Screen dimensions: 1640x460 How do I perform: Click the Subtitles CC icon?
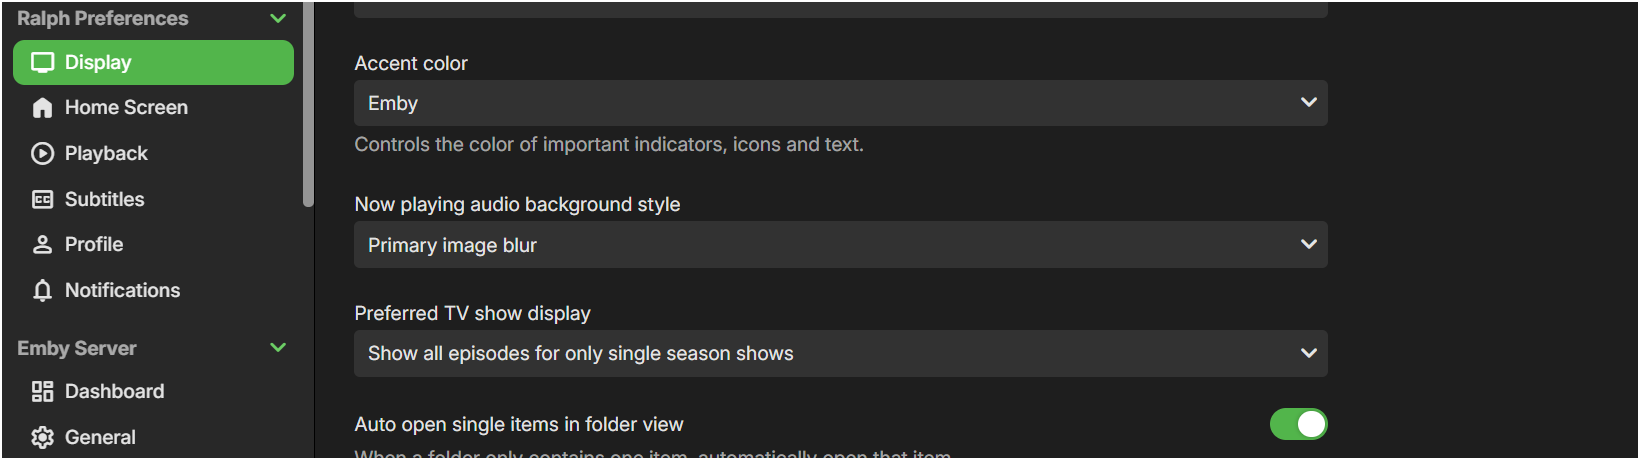[42, 199]
